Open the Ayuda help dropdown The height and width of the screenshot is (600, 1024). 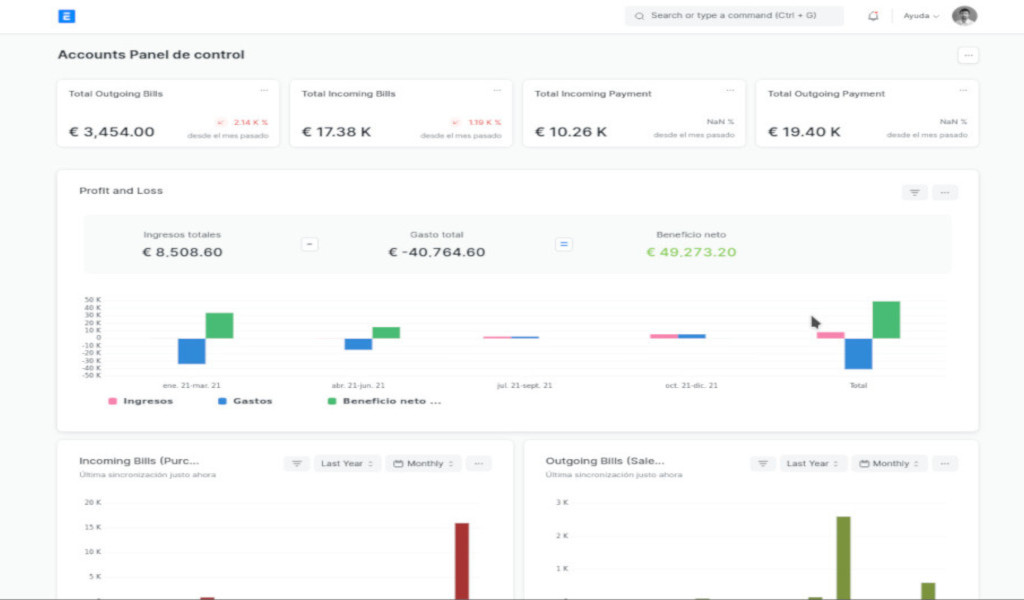point(921,16)
